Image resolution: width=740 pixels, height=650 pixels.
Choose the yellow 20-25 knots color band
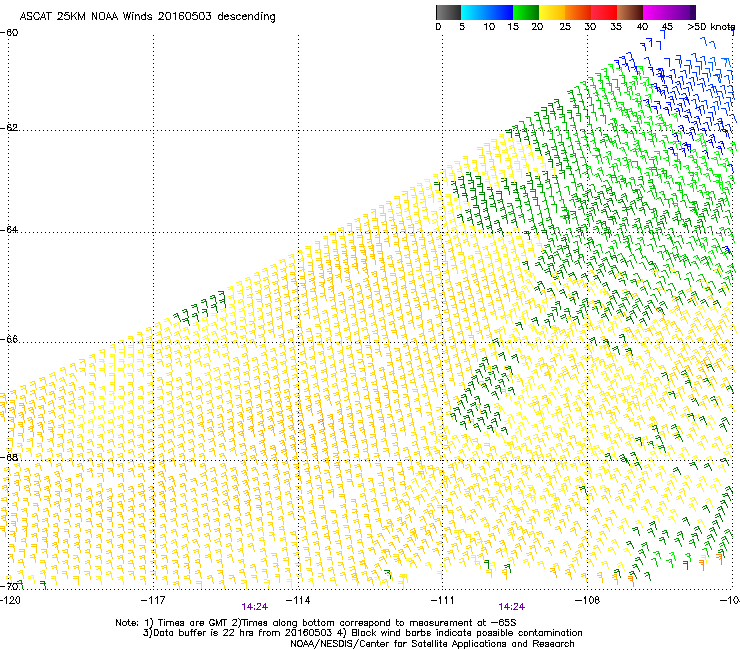click(x=552, y=12)
